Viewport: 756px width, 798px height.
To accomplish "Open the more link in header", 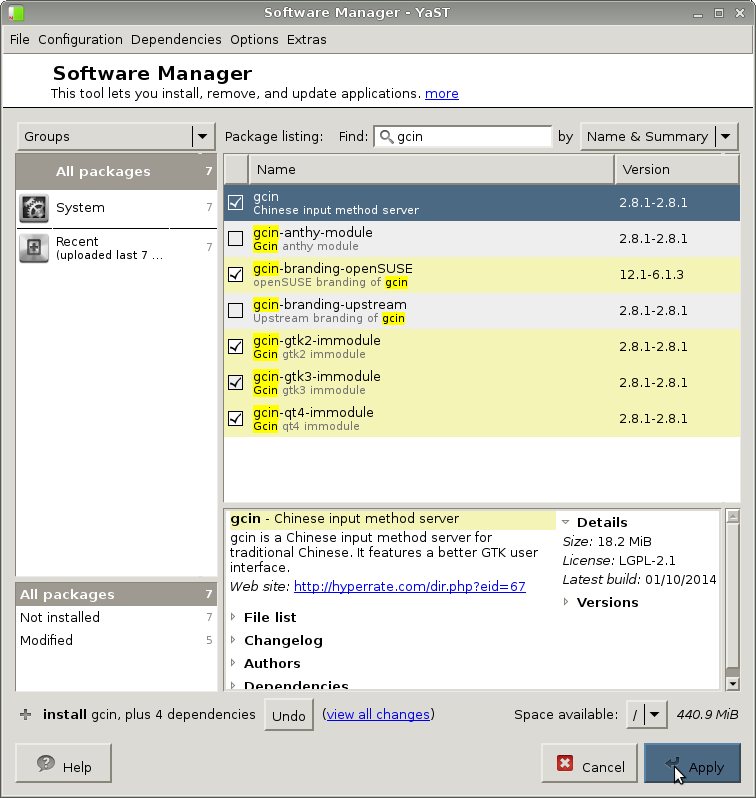I will pos(442,94).
